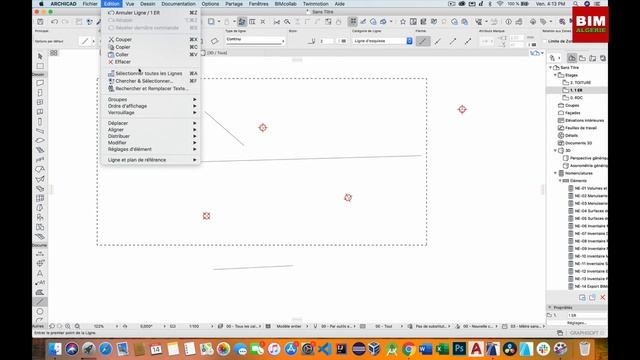Select the Arrow tool in the toolbox
Viewport: 640px width, 360px height.
point(40,56)
